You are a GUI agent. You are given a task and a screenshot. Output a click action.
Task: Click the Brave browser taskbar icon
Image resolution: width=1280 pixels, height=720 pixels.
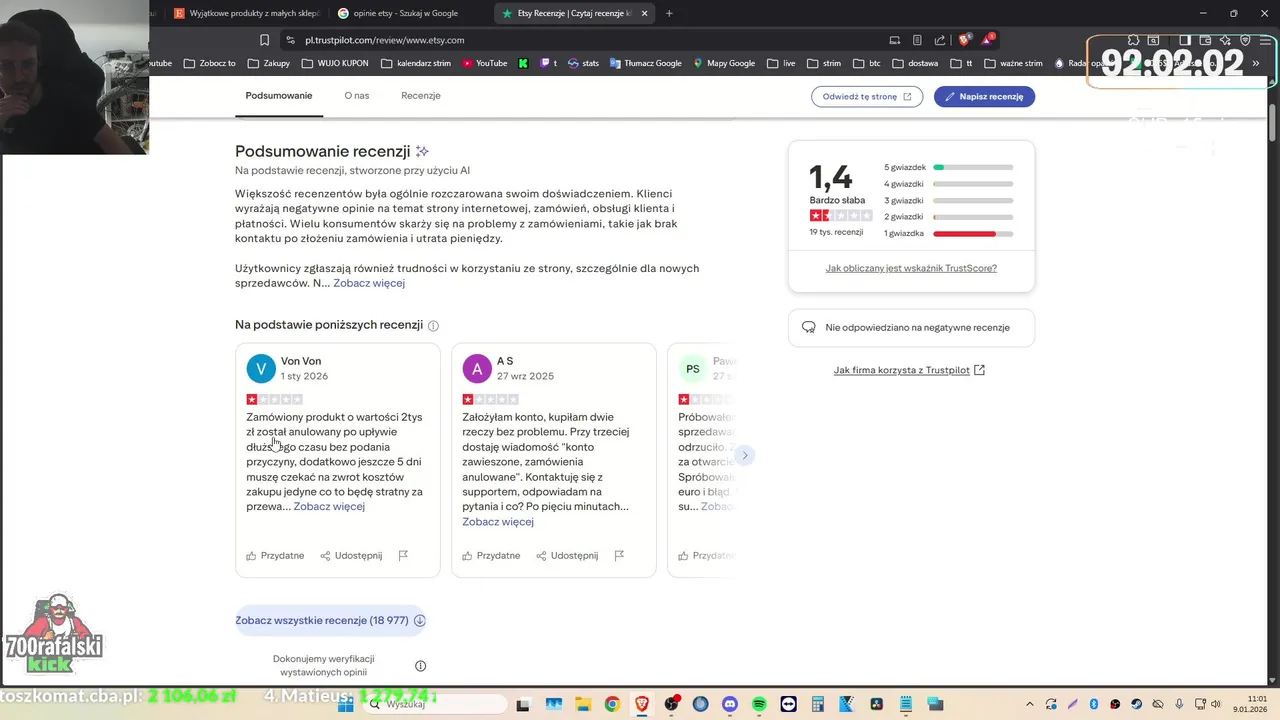[x=642, y=704]
